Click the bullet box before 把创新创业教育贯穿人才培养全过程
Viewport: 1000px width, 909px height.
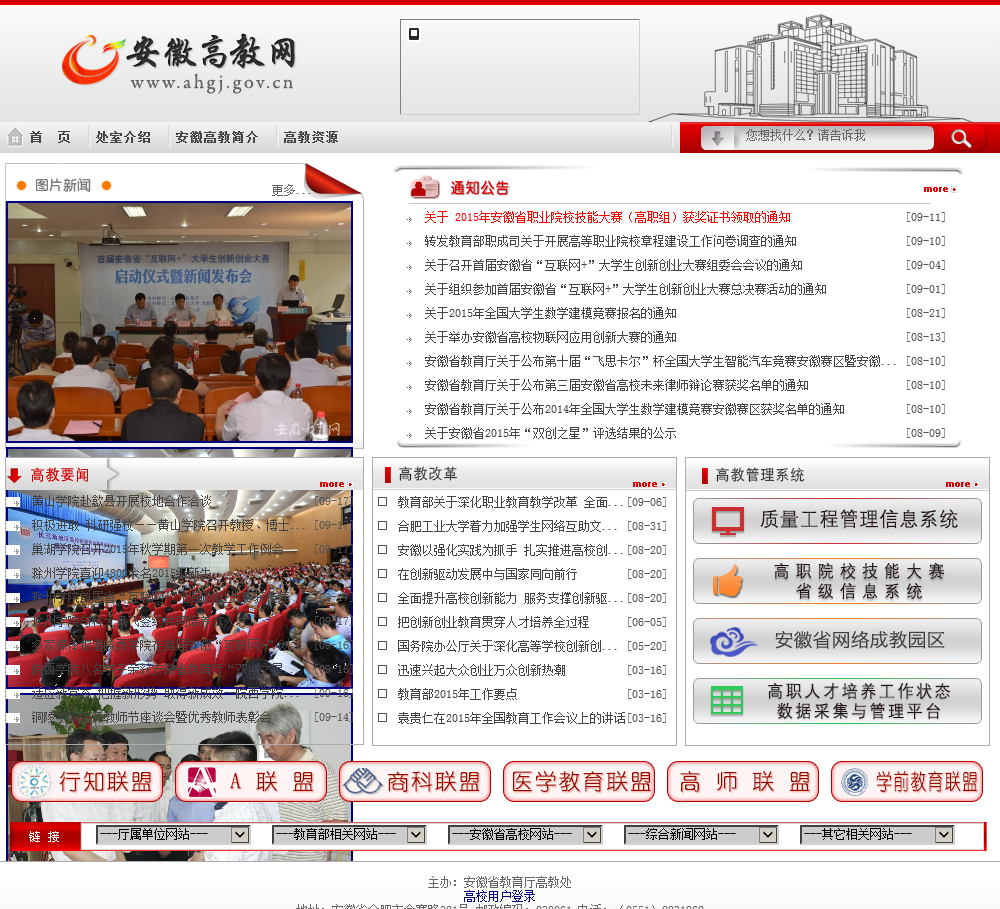pos(383,621)
